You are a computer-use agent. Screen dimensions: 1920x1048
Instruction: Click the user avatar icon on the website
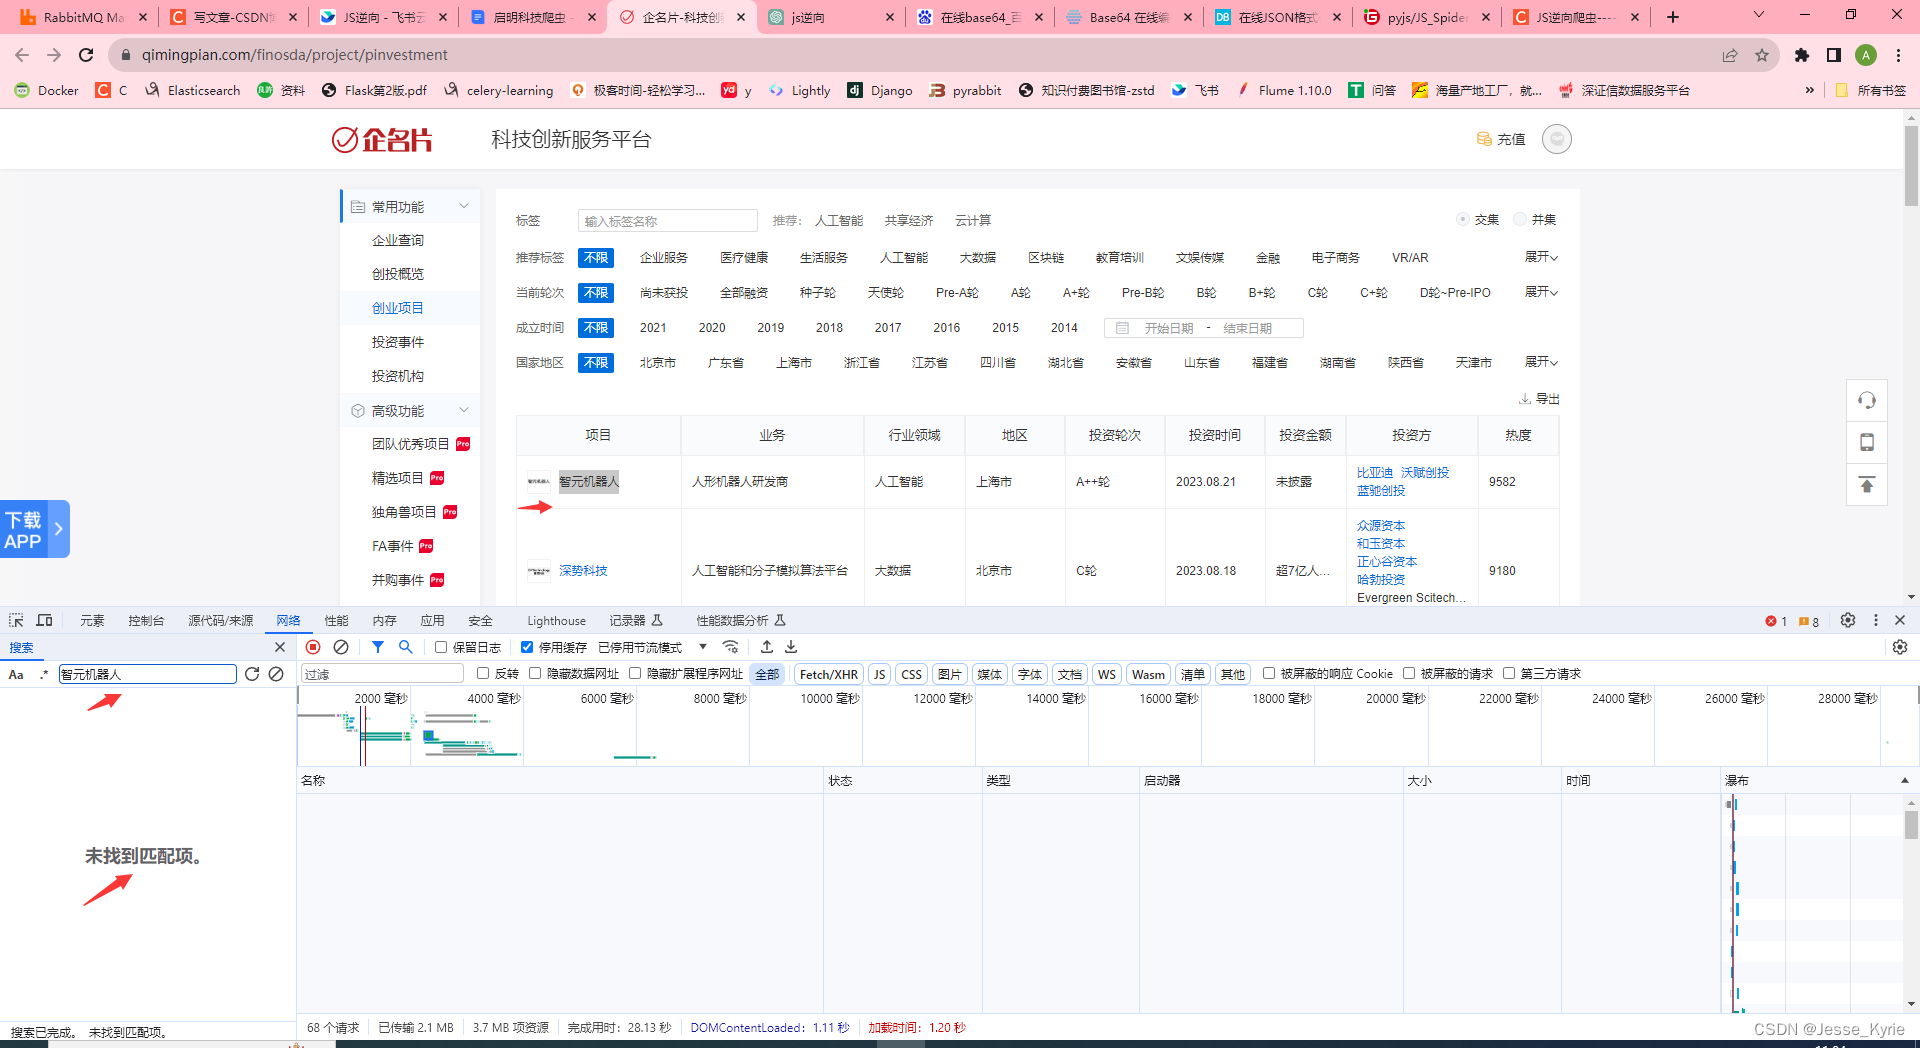click(x=1556, y=139)
